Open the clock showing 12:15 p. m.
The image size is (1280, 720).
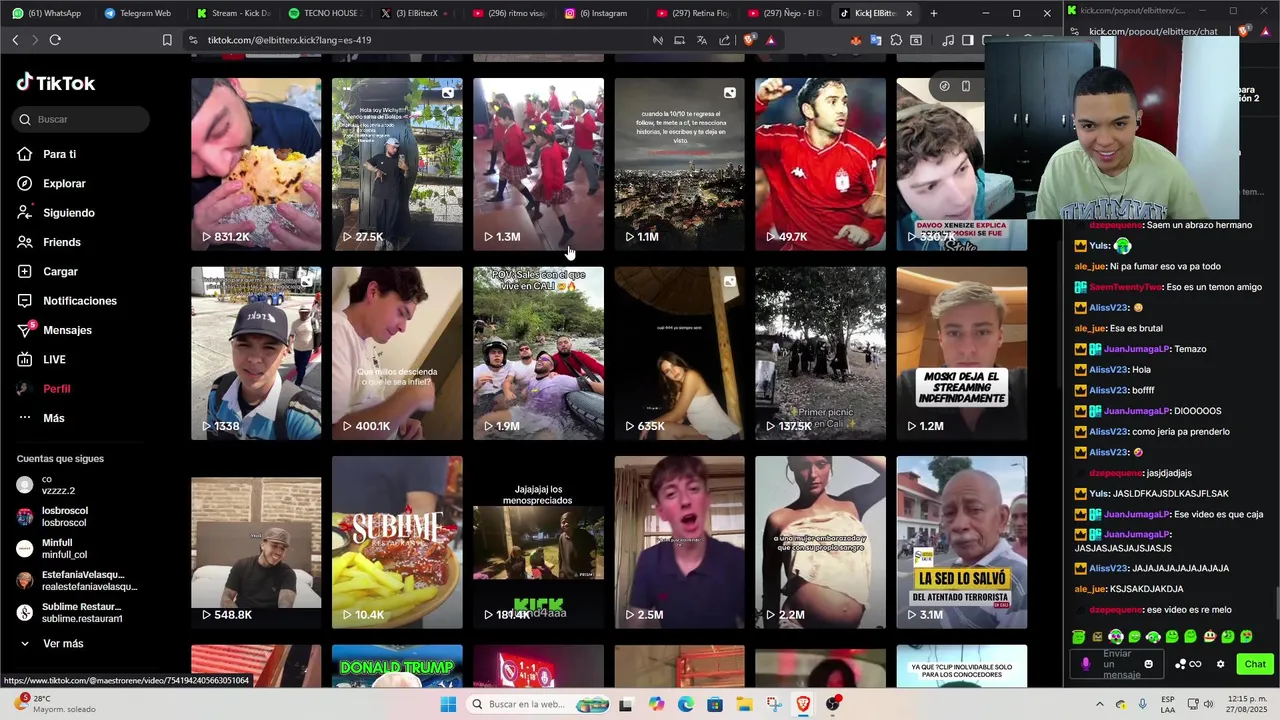tap(1246, 704)
